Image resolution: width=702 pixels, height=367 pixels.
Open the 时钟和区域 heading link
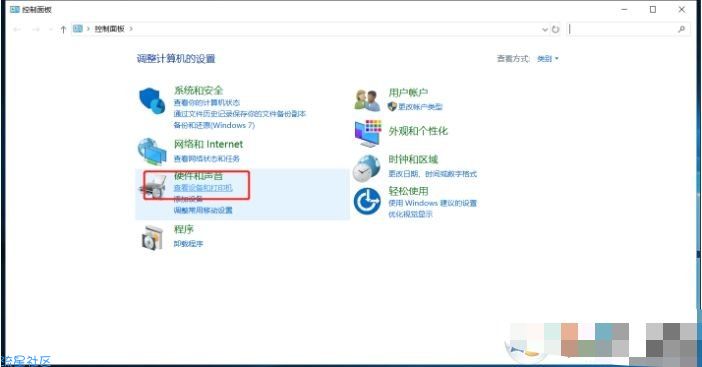413,159
